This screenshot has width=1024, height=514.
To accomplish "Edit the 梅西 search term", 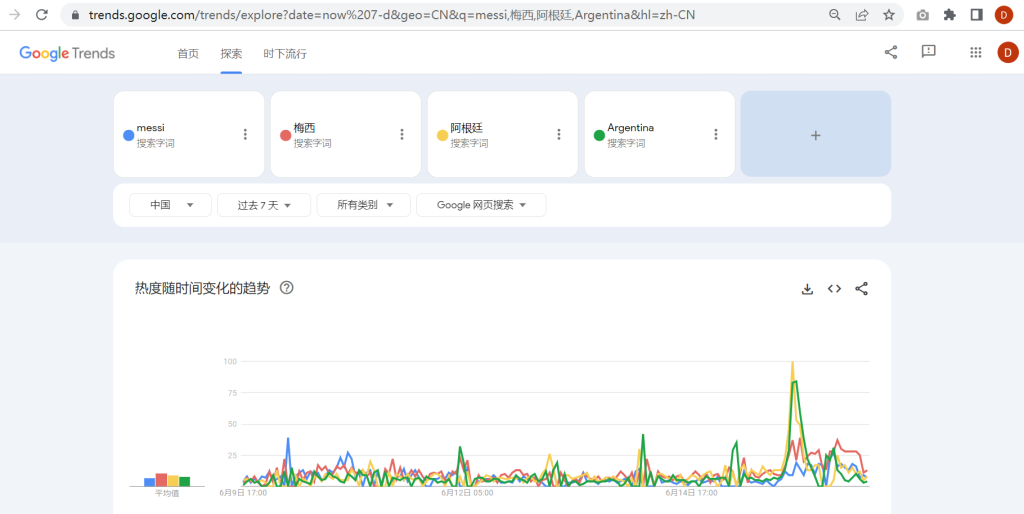I will (304, 128).
